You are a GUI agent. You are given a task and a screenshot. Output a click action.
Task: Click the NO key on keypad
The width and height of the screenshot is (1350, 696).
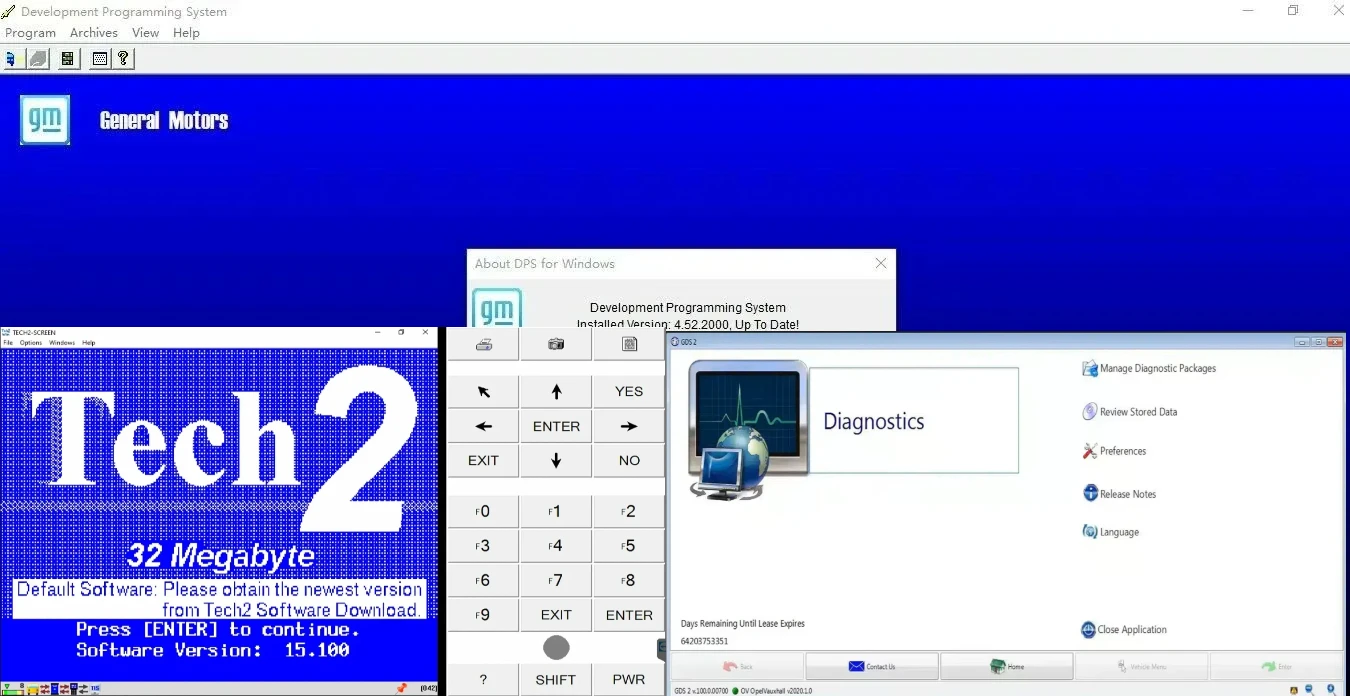[629, 461]
